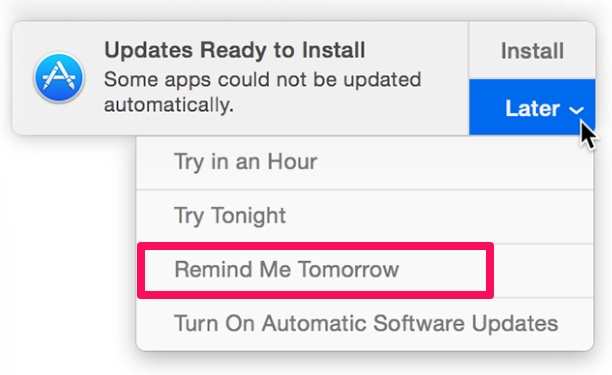This screenshot has height=375, width=612.
Task: Click the Updates Ready to Install title
Action: pos(235,50)
